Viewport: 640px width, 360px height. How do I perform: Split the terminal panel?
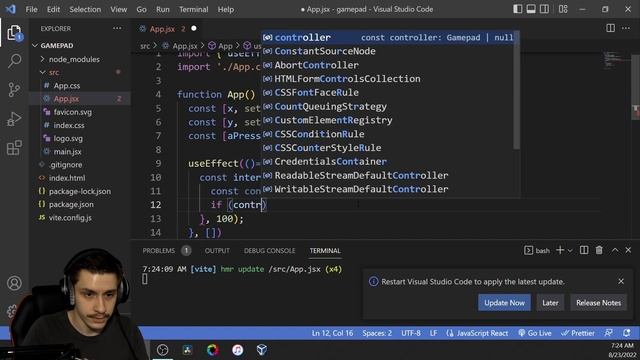coord(584,250)
